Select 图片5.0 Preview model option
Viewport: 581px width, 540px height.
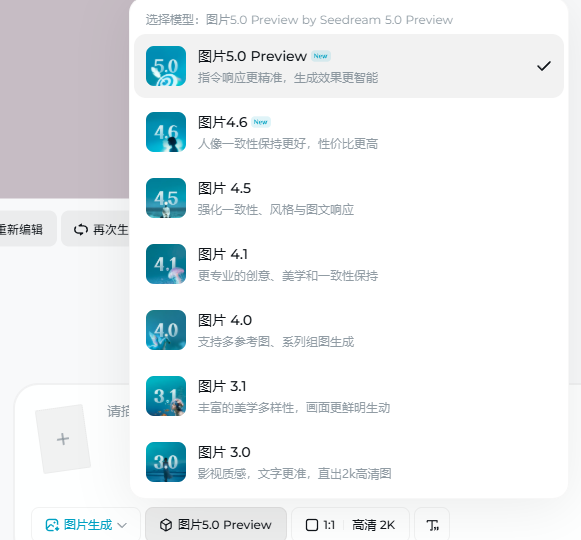coord(349,66)
